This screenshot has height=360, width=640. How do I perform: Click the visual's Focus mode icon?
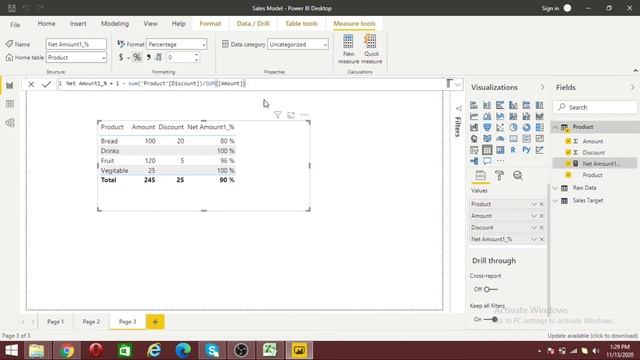(x=291, y=115)
